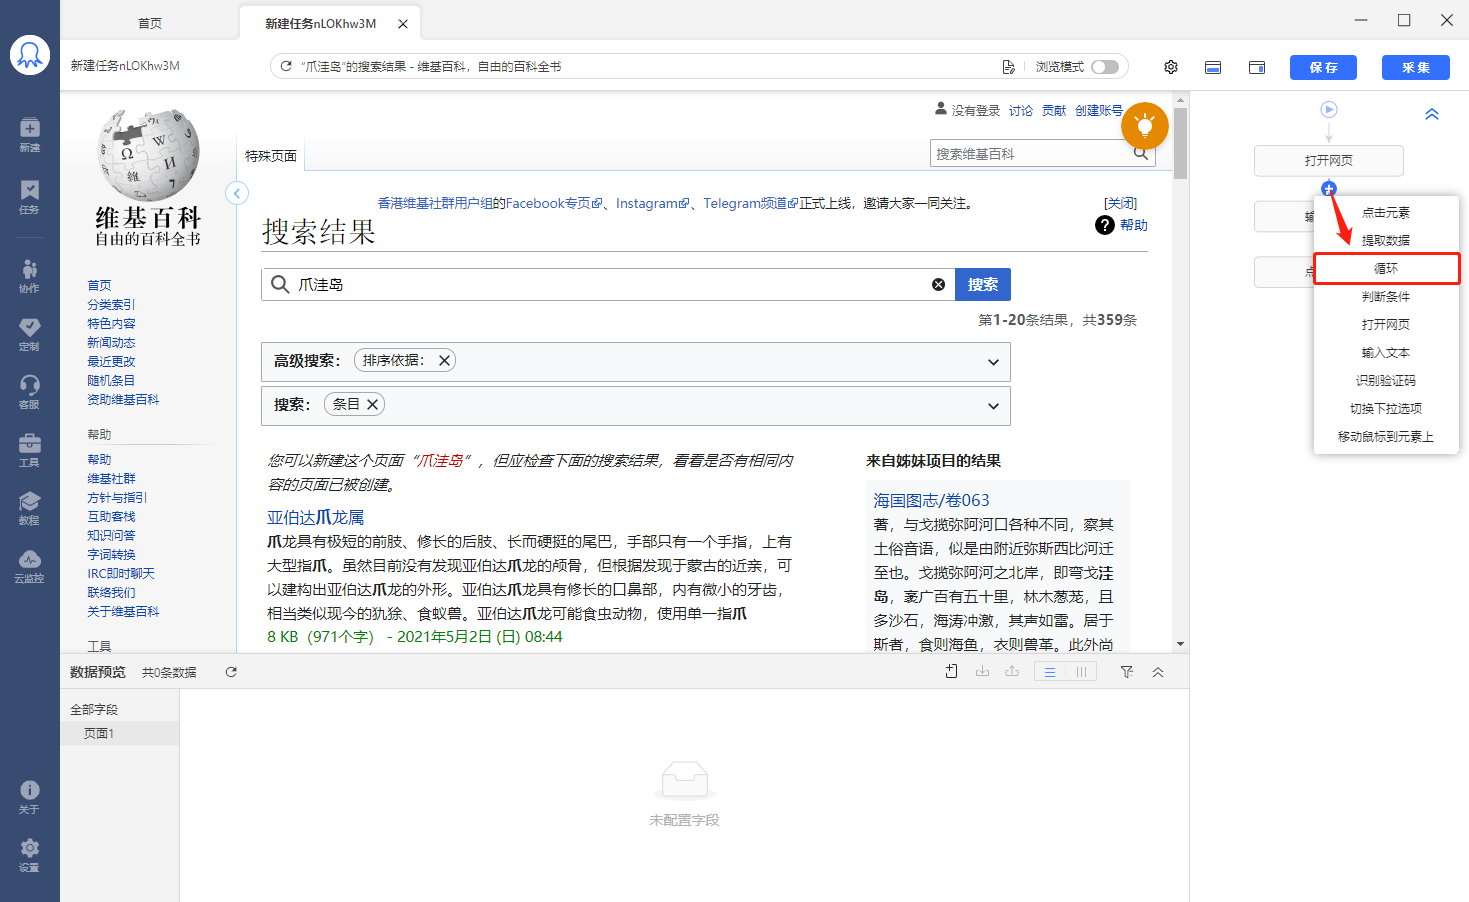1469x902 pixels.
Task: Click the 随机条目 sidebar link
Action: (111, 380)
